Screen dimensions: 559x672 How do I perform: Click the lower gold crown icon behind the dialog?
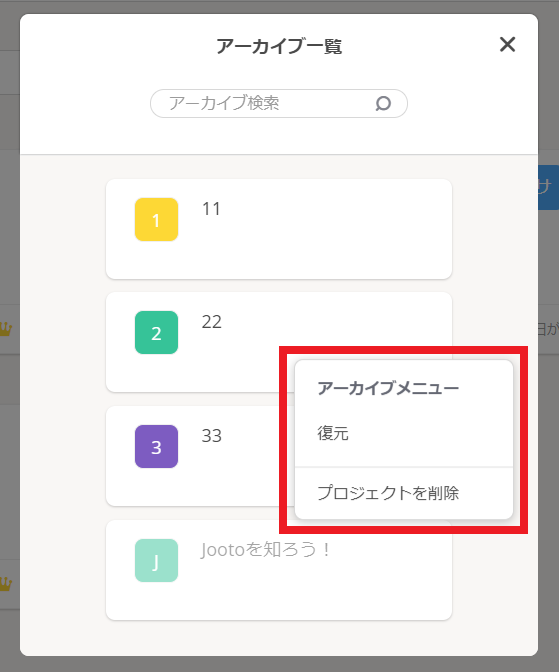tap(6, 584)
